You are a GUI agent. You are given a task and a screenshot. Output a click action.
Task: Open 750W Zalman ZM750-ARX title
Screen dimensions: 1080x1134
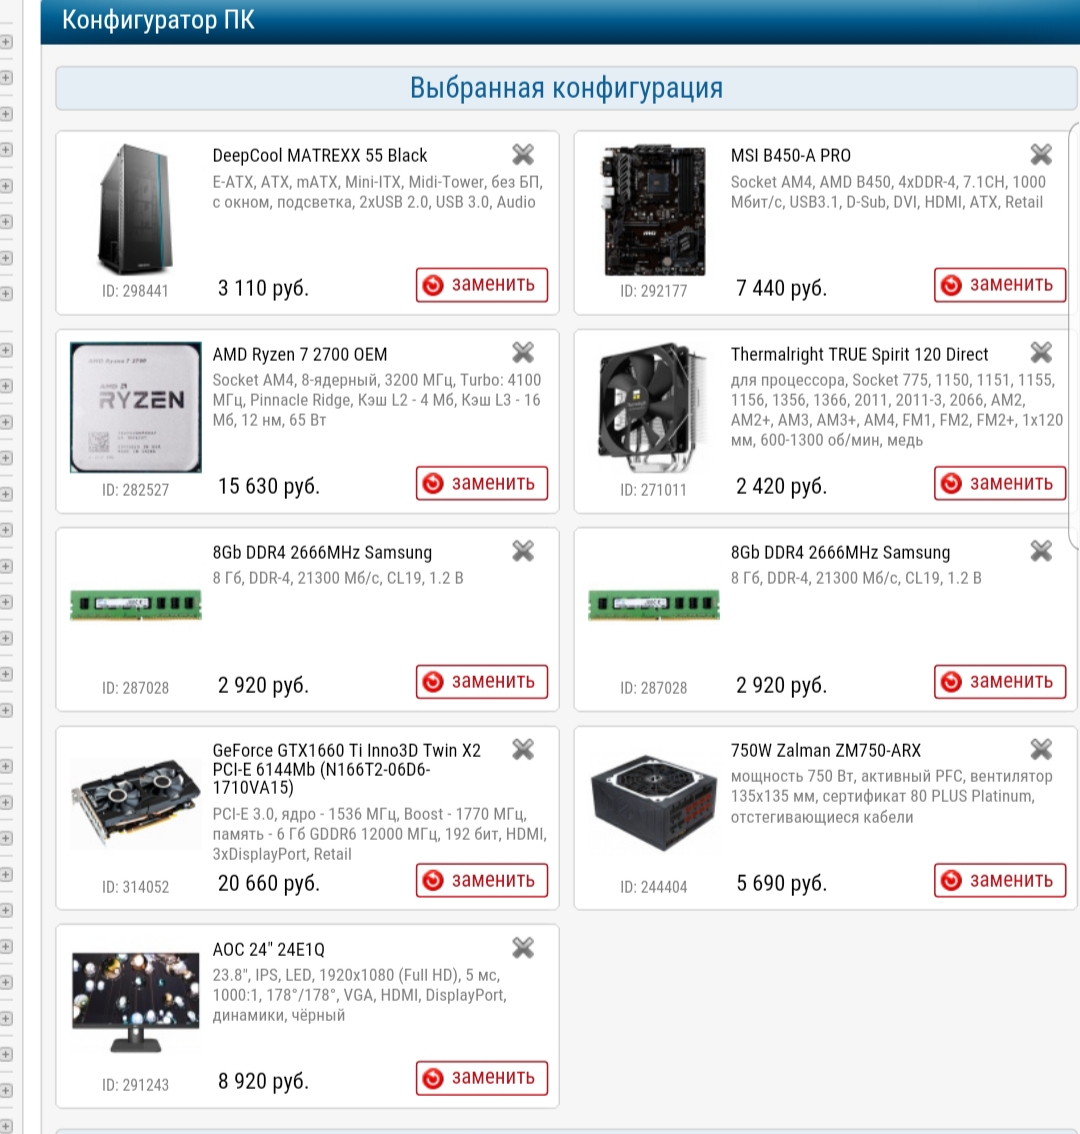coord(825,751)
